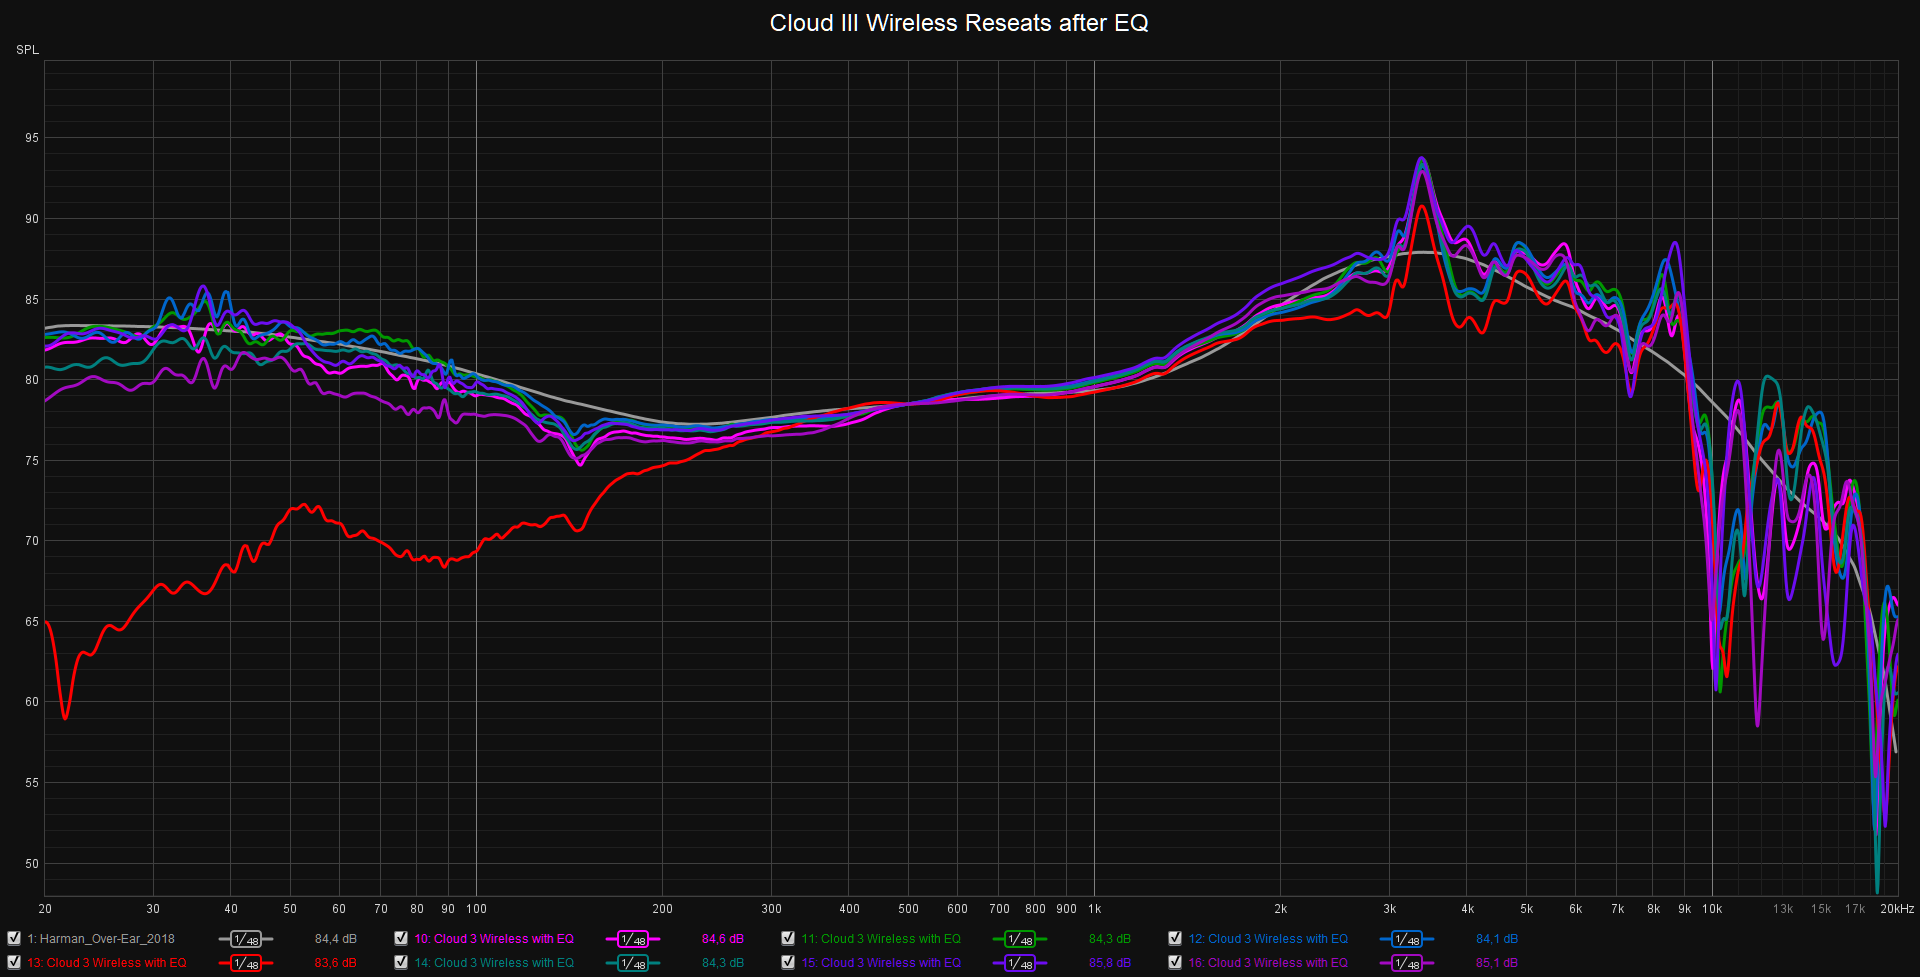
Task: Click the 1/48 smoothing icon for trace 10
Action: [x=633, y=939]
